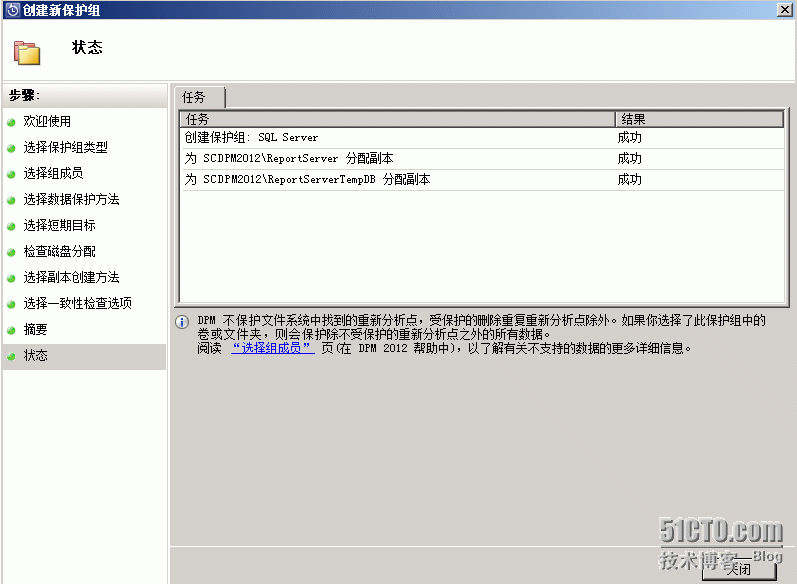The height and width of the screenshot is (584, 797).
Task: Click green dot beside 选择组成员 step
Action: (x=11, y=174)
